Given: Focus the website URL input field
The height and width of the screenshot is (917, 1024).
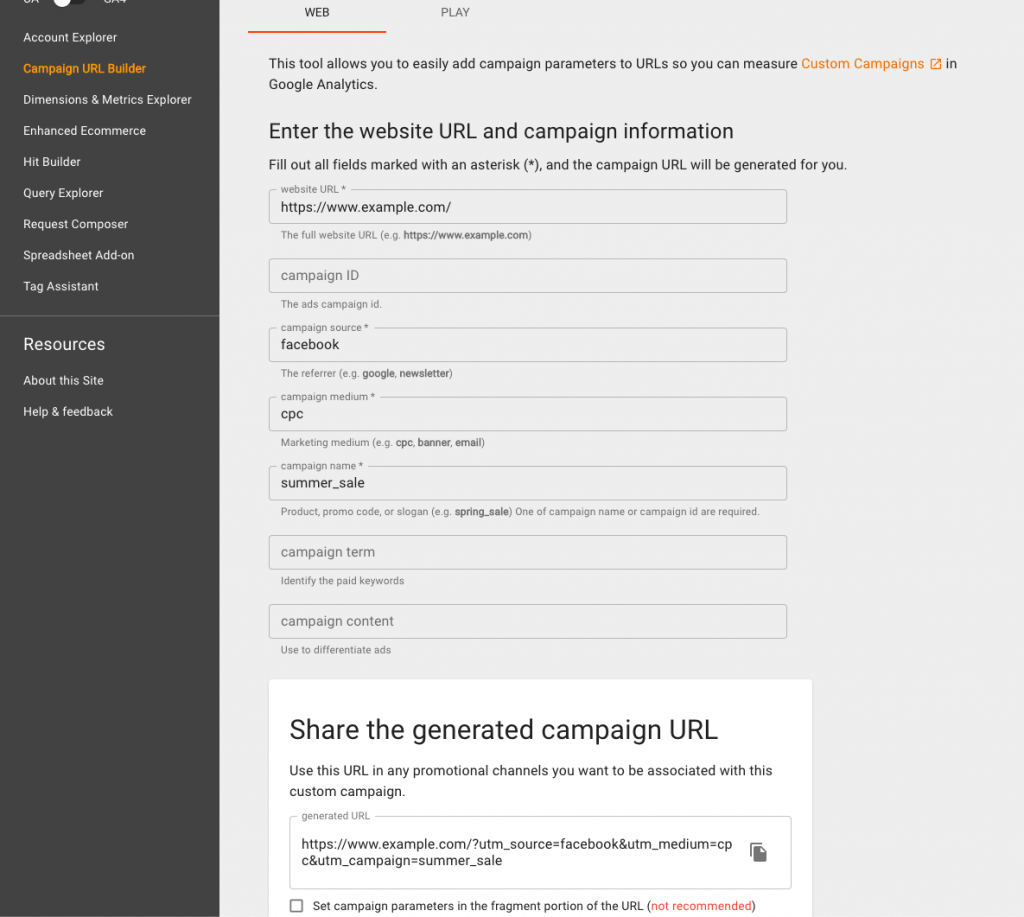Looking at the screenshot, I should [x=528, y=207].
